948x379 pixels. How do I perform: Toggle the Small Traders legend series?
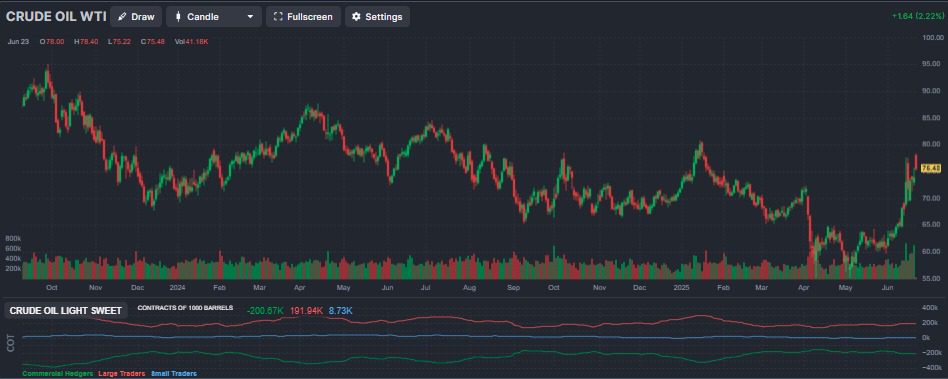pyautogui.click(x=174, y=374)
